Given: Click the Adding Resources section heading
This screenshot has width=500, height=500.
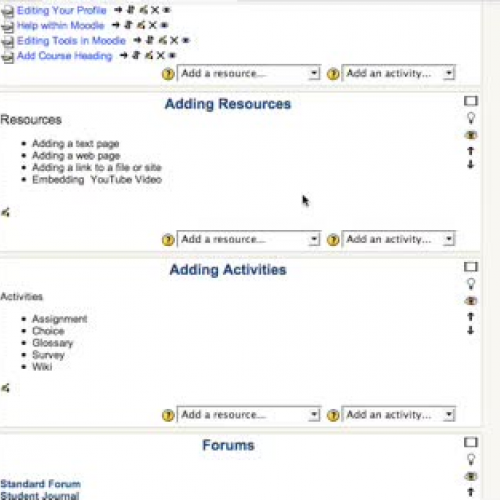Looking at the screenshot, I should [x=228, y=104].
